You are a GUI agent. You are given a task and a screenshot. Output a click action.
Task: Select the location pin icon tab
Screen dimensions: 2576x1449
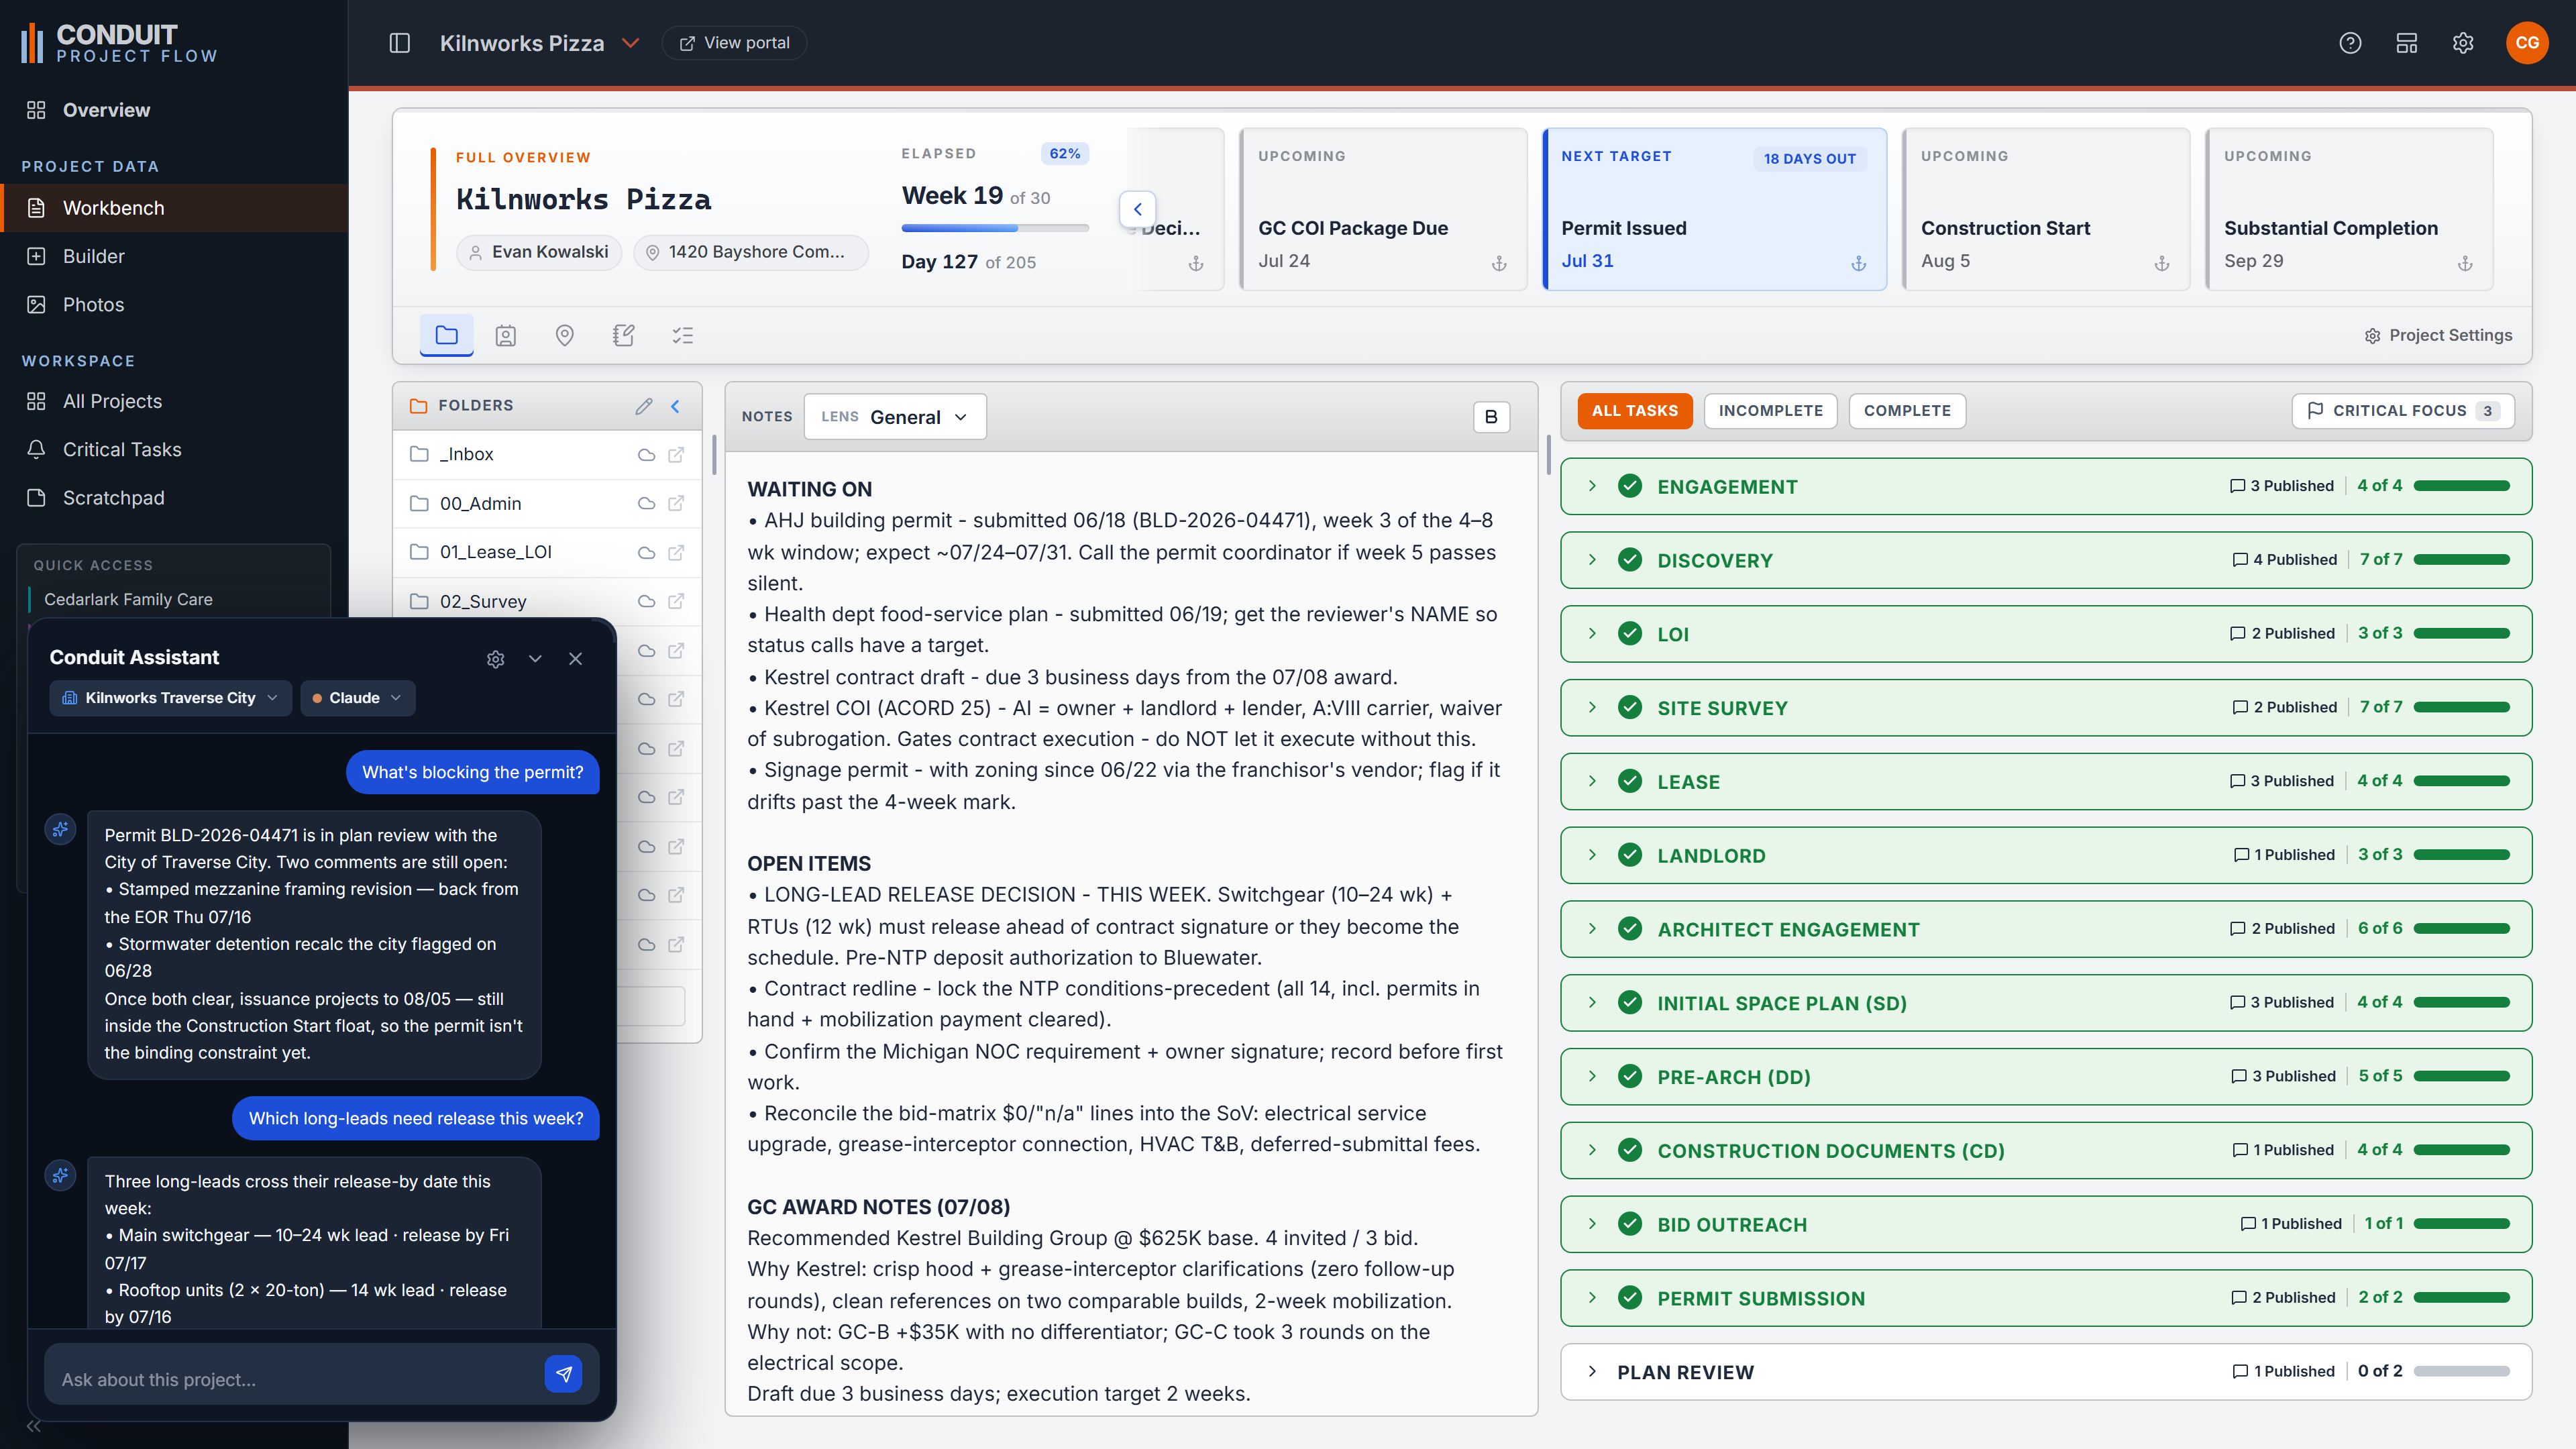565,335
